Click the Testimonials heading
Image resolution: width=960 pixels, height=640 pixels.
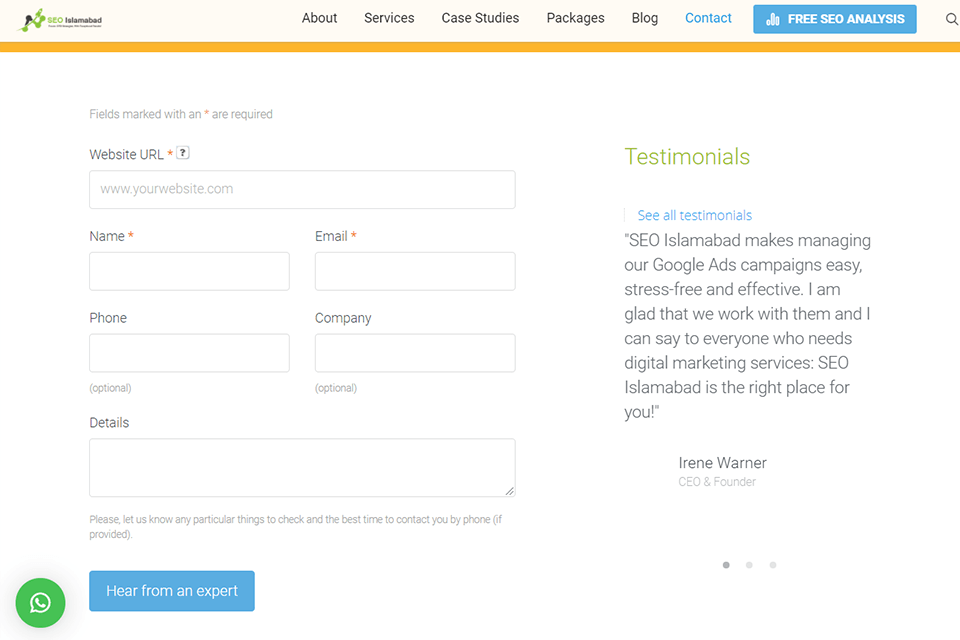coord(687,157)
